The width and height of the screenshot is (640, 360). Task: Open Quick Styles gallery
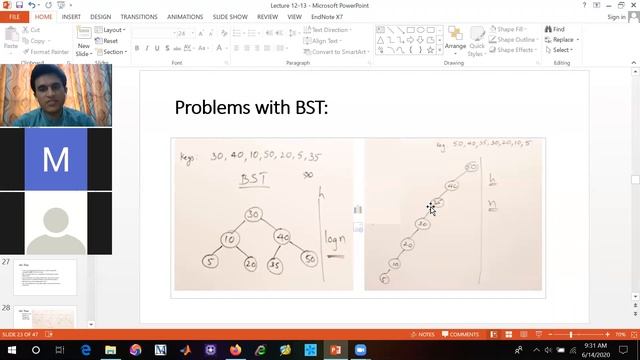[x=476, y=42]
